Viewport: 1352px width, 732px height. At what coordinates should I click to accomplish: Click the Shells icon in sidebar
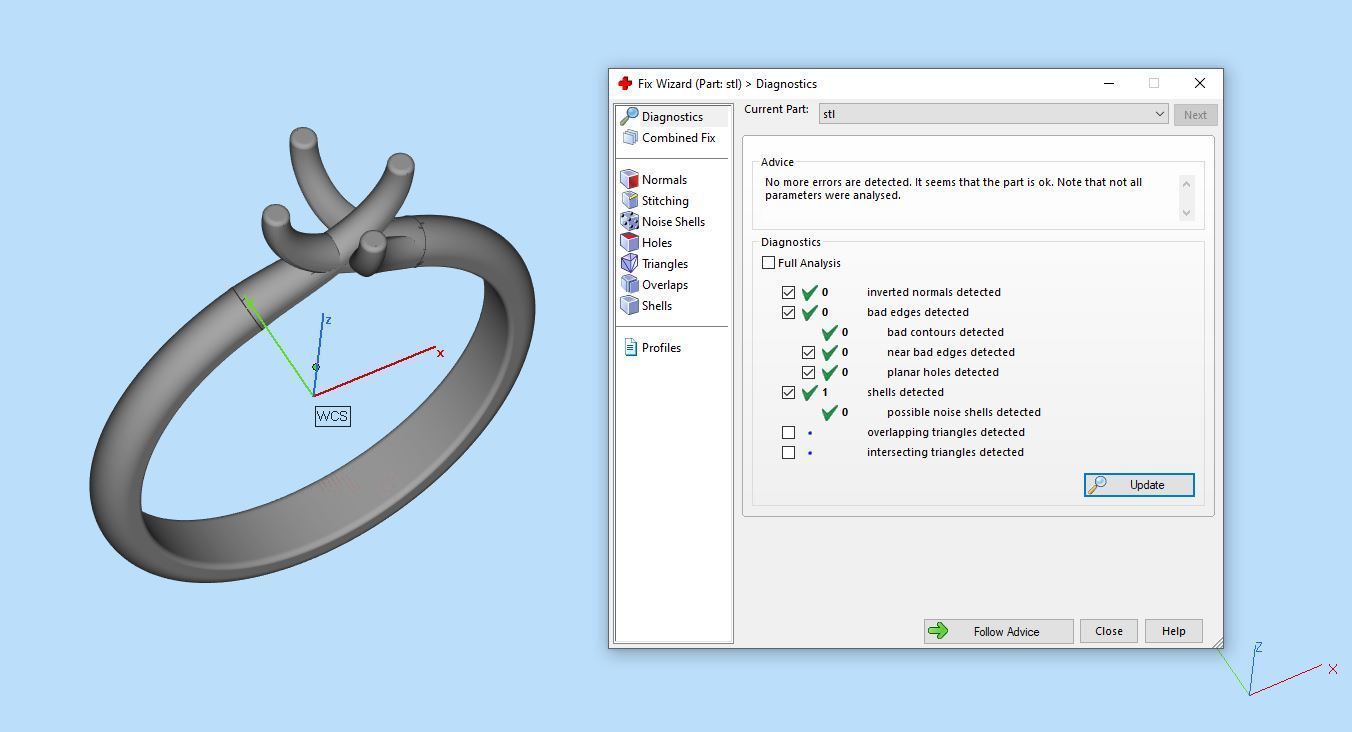coord(629,306)
